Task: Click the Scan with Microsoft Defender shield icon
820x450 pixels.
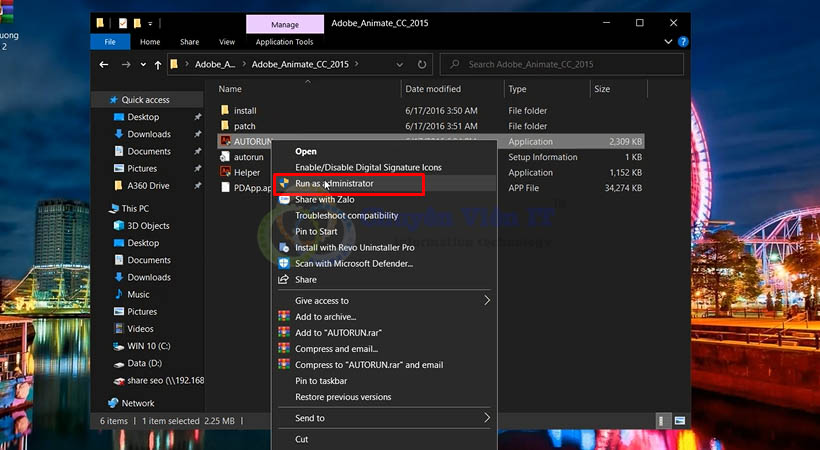Action: (x=285, y=264)
